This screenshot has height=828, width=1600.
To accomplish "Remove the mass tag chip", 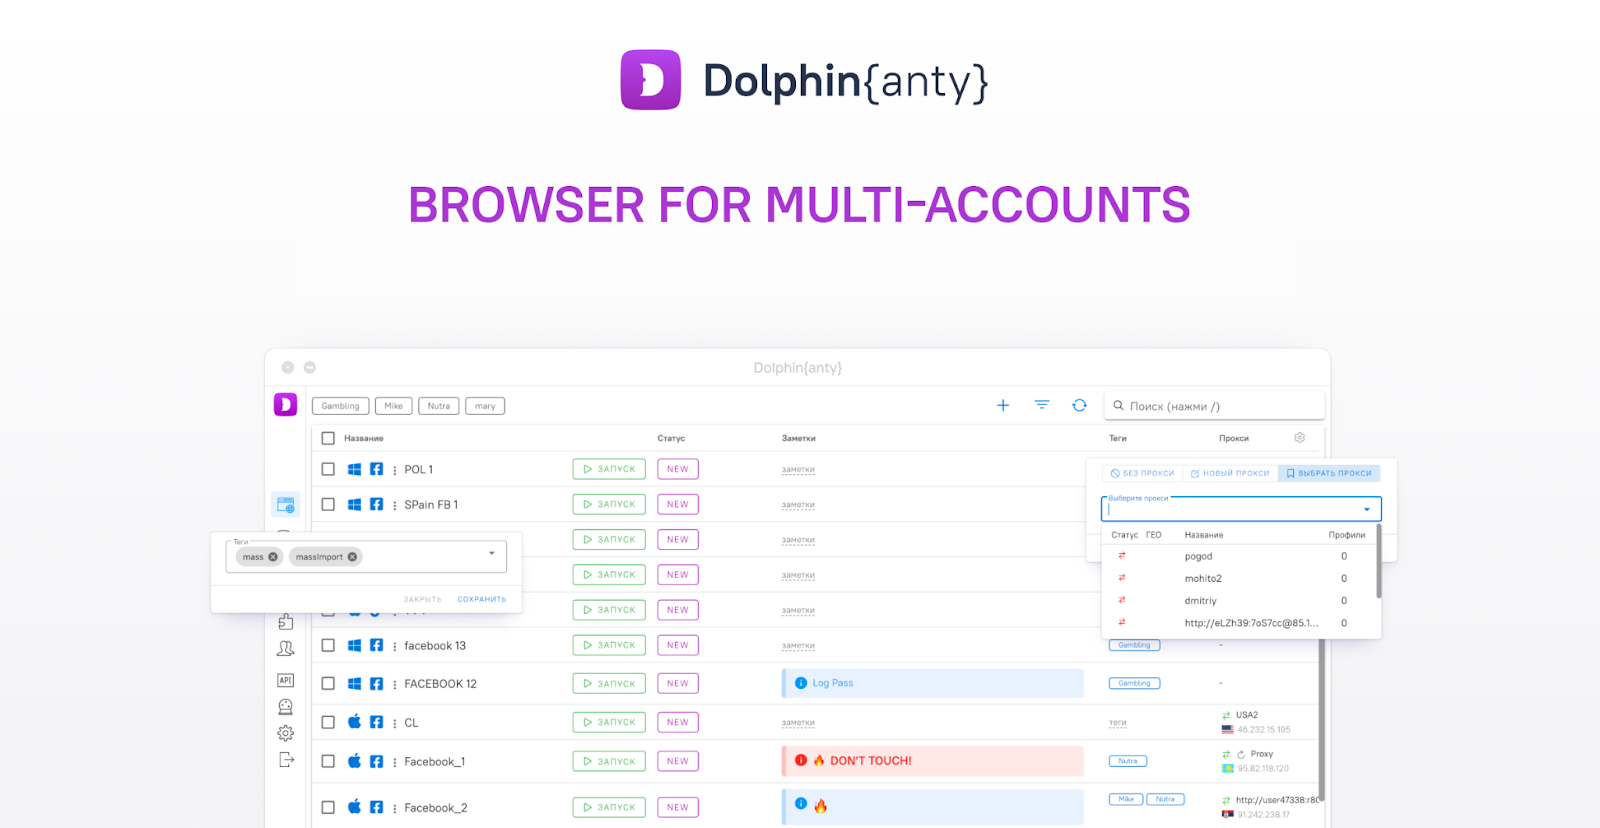I will click(x=273, y=557).
